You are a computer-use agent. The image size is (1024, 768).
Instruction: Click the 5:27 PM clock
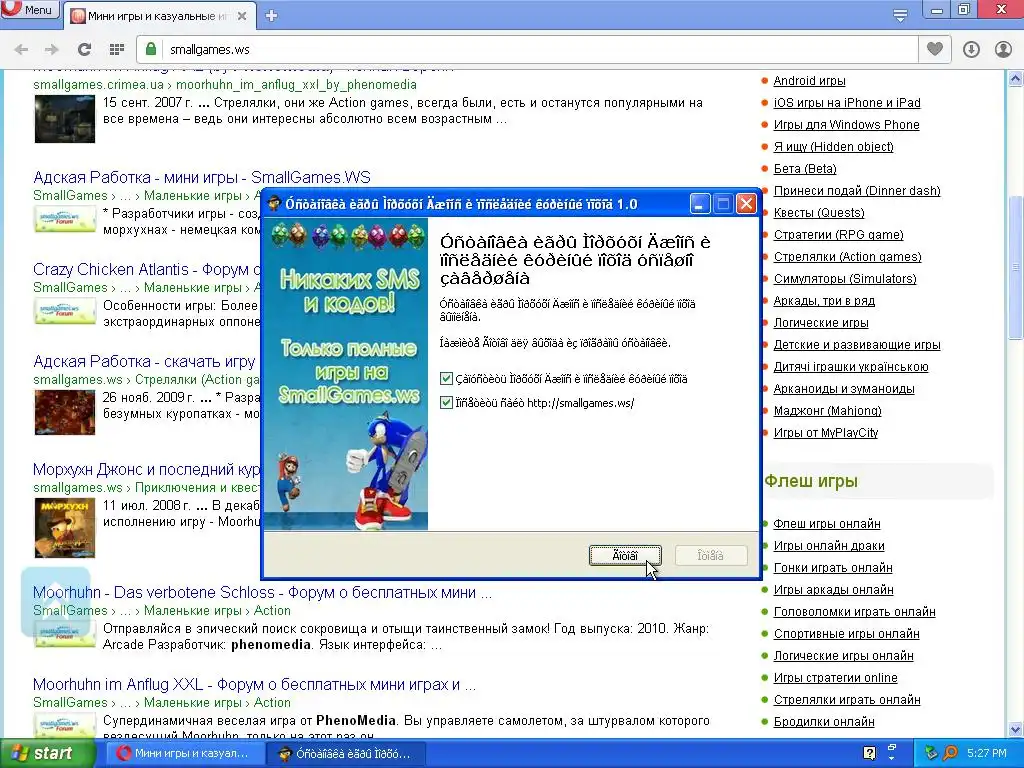pos(987,754)
